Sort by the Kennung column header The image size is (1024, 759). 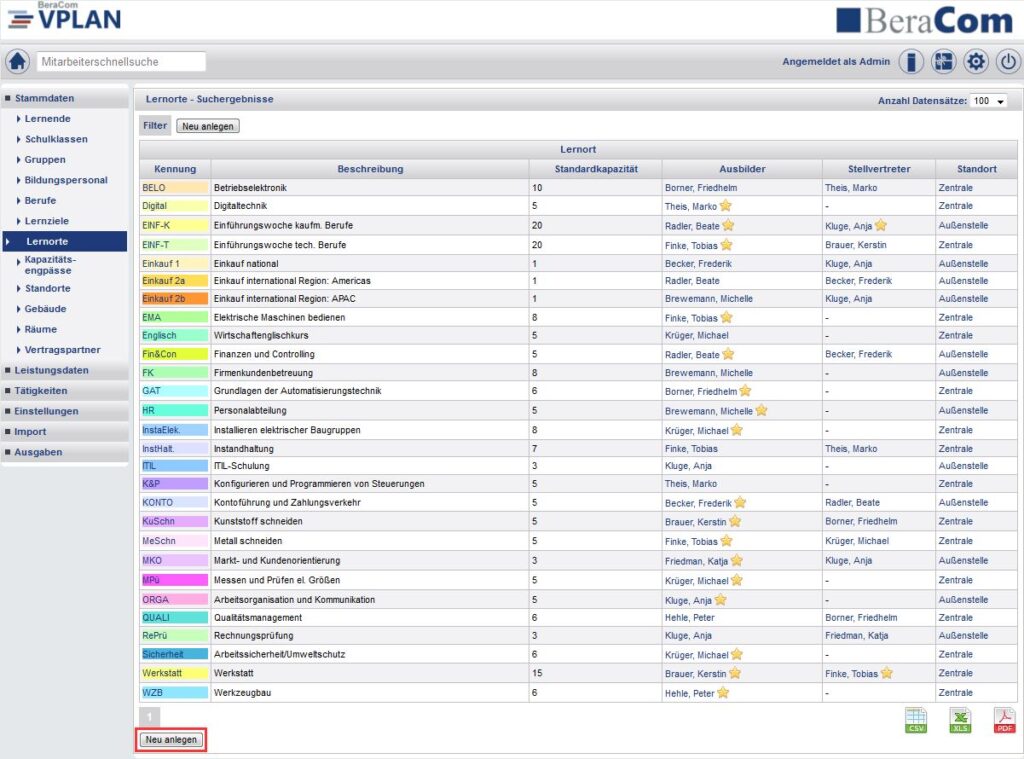(175, 169)
